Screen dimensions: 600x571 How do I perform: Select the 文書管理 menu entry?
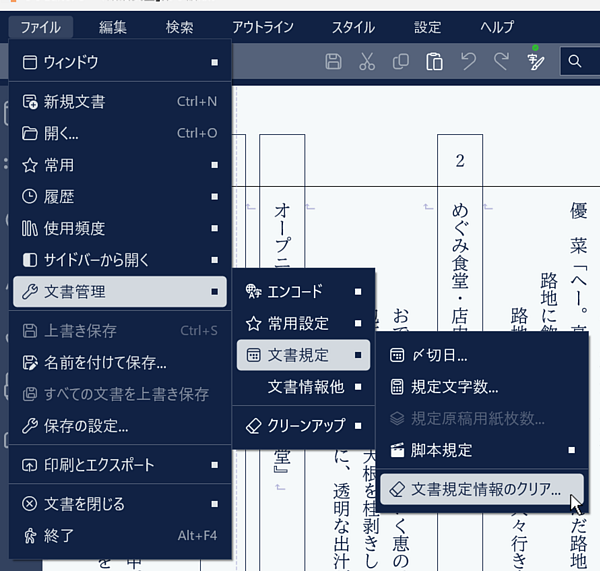tap(120, 292)
